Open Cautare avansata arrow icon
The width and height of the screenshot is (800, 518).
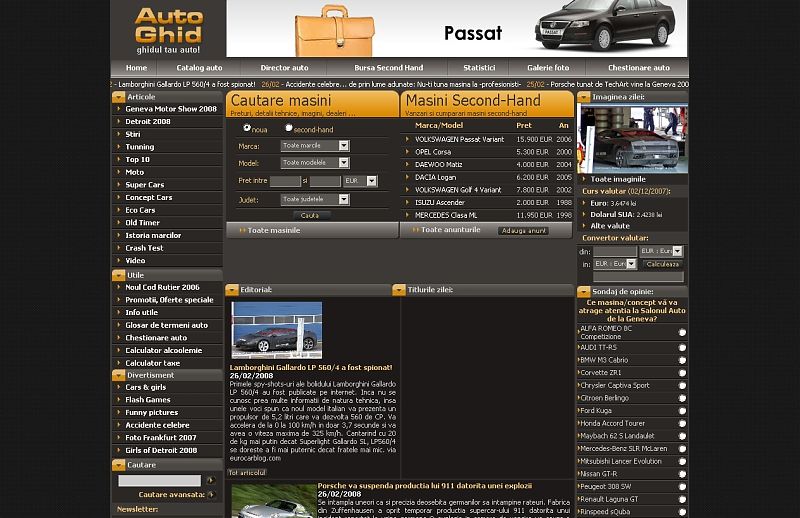(x=211, y=495)
